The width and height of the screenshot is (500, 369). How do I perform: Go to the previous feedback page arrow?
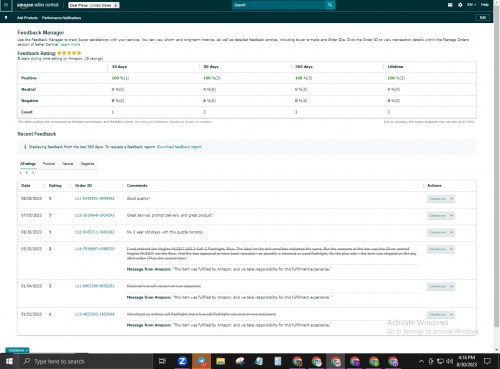21,173
